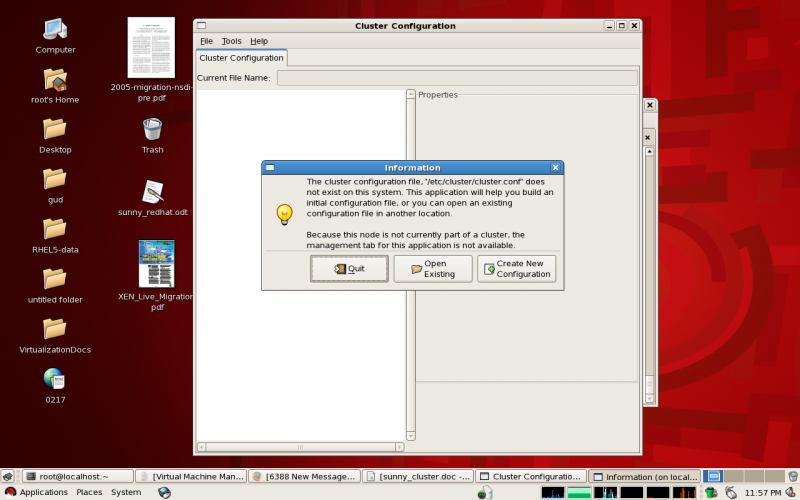Close the Cluster Configuration window
The image size is (800, 500).
pyautogui.click(x=634, y=26)
